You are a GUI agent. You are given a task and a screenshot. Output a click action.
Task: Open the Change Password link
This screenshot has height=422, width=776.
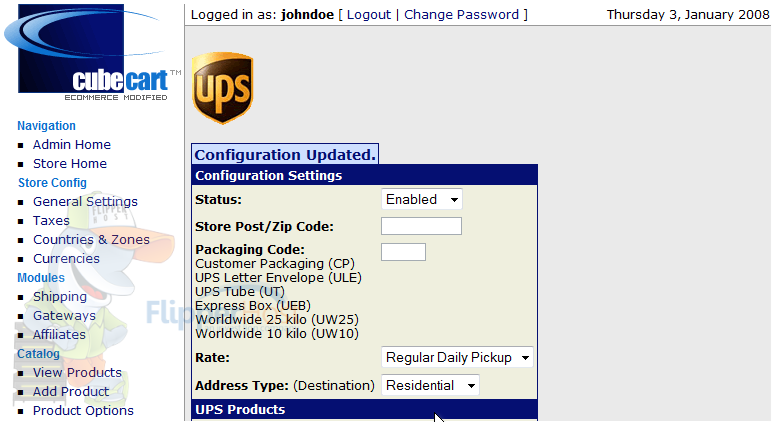click(x=461, y=15)
